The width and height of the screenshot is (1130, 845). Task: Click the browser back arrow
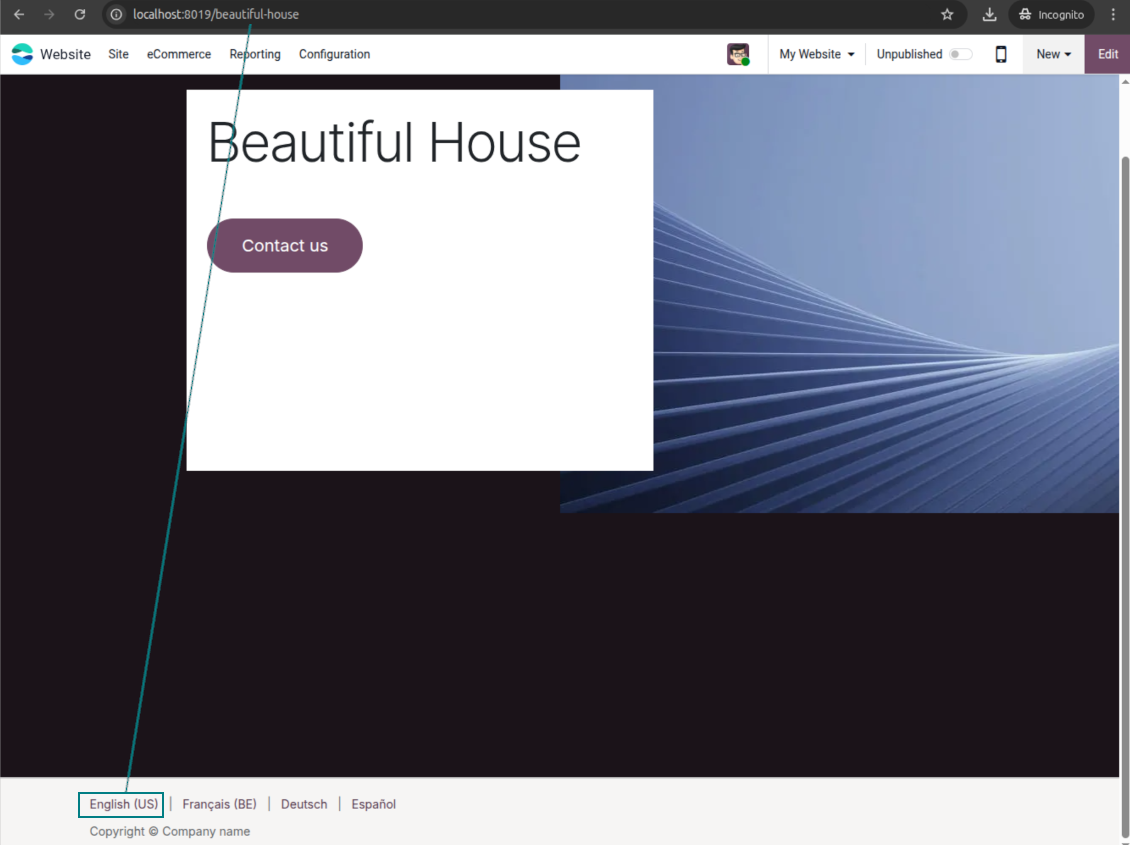click(x=19, y=15)
